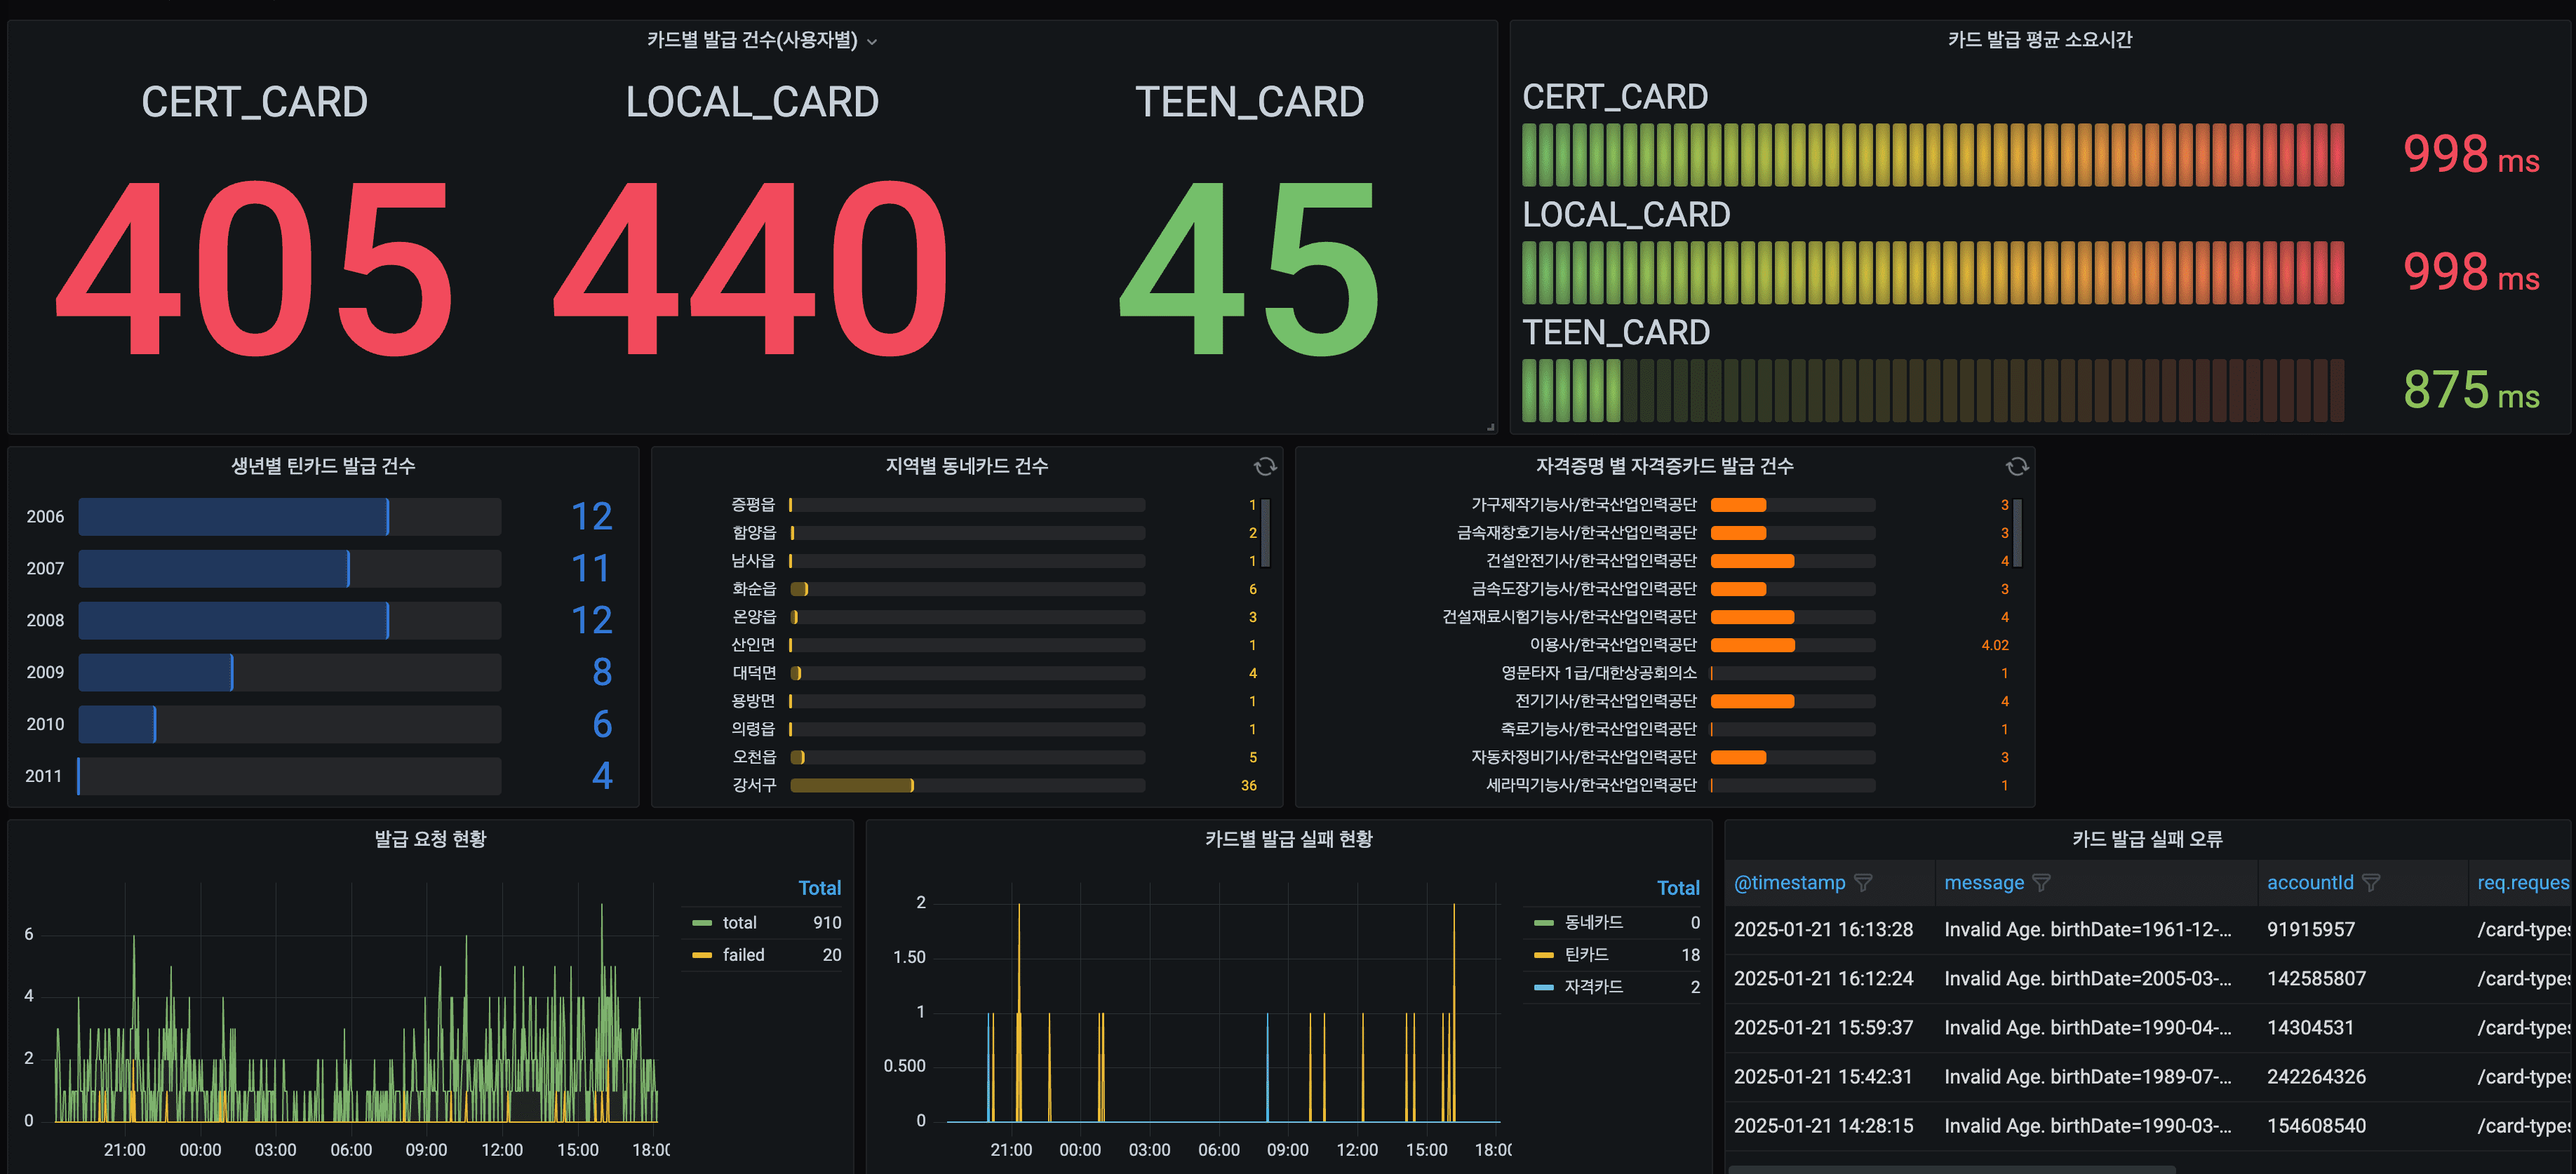Sort by Total in 발급 요청 현황 legend
2576x1174 pixels.
(819, 888)
